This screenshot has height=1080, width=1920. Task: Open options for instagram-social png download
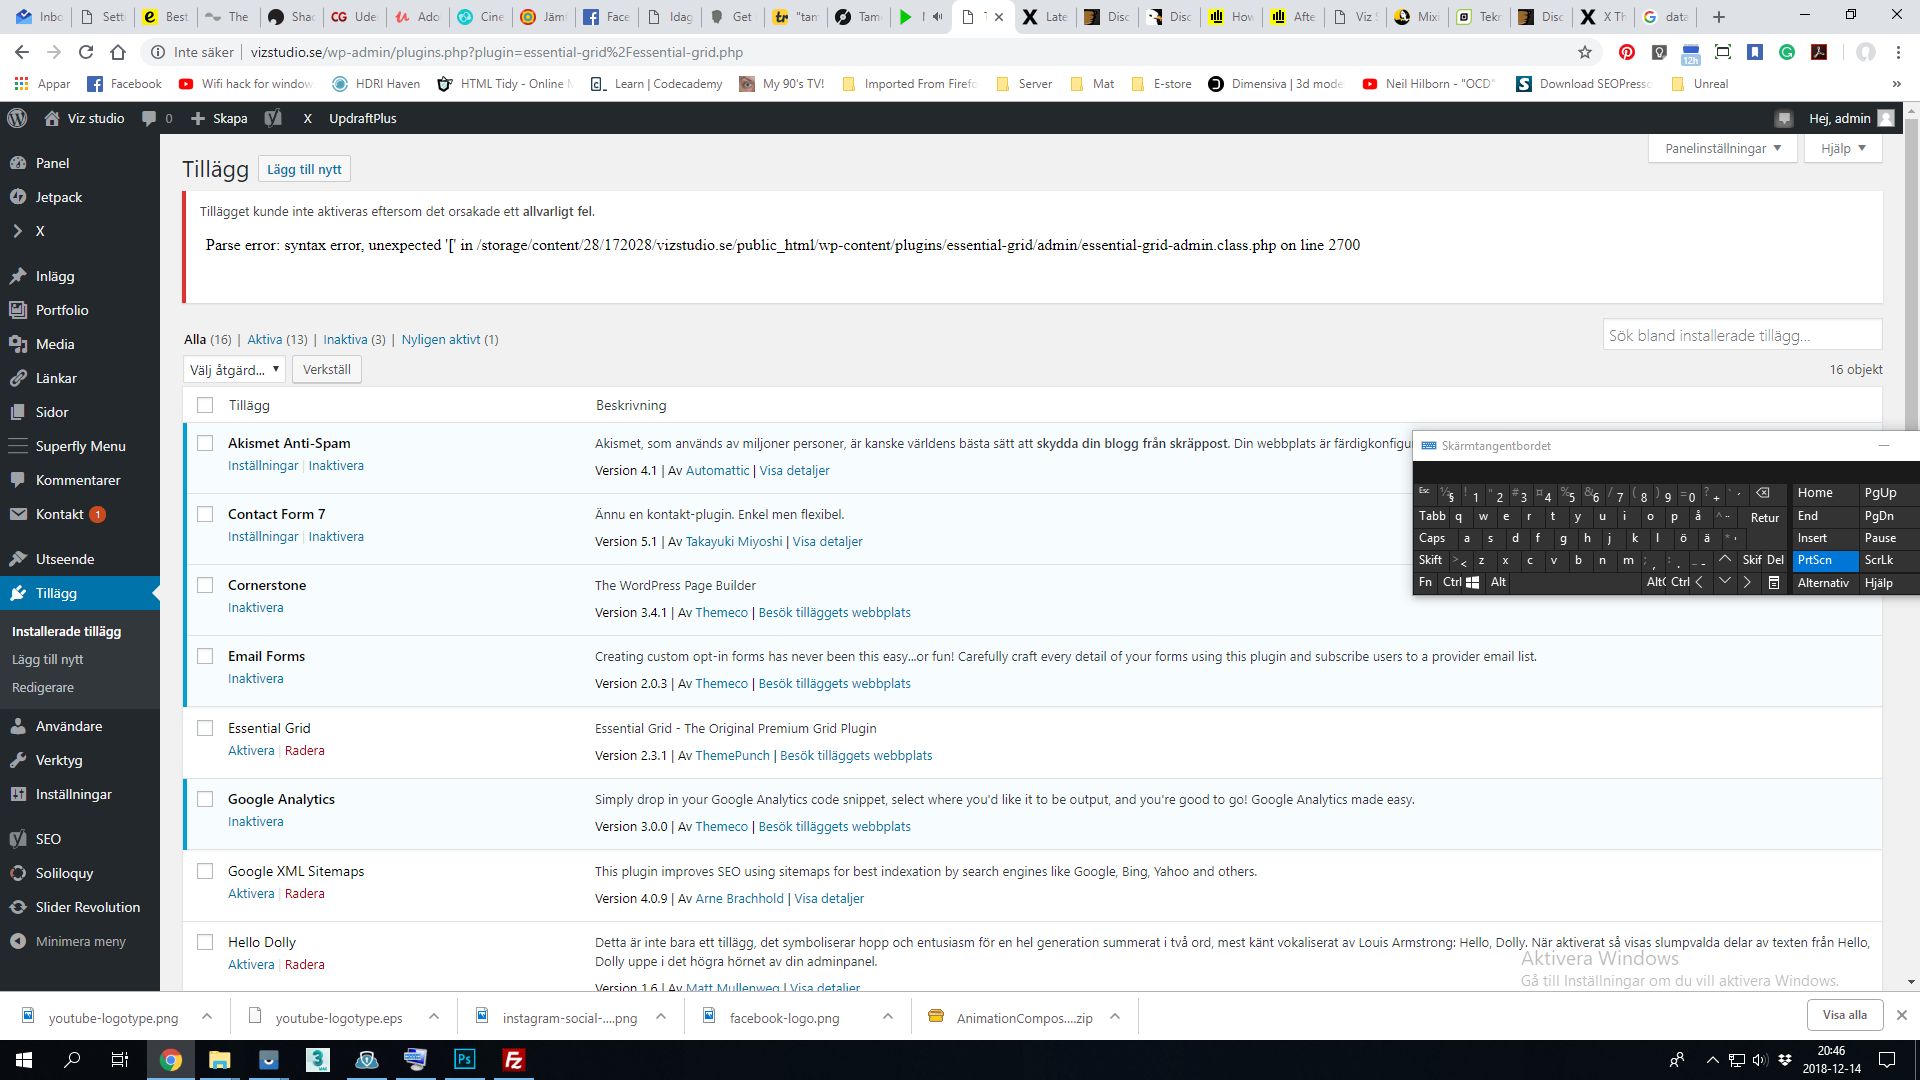tap(660, 1017)
